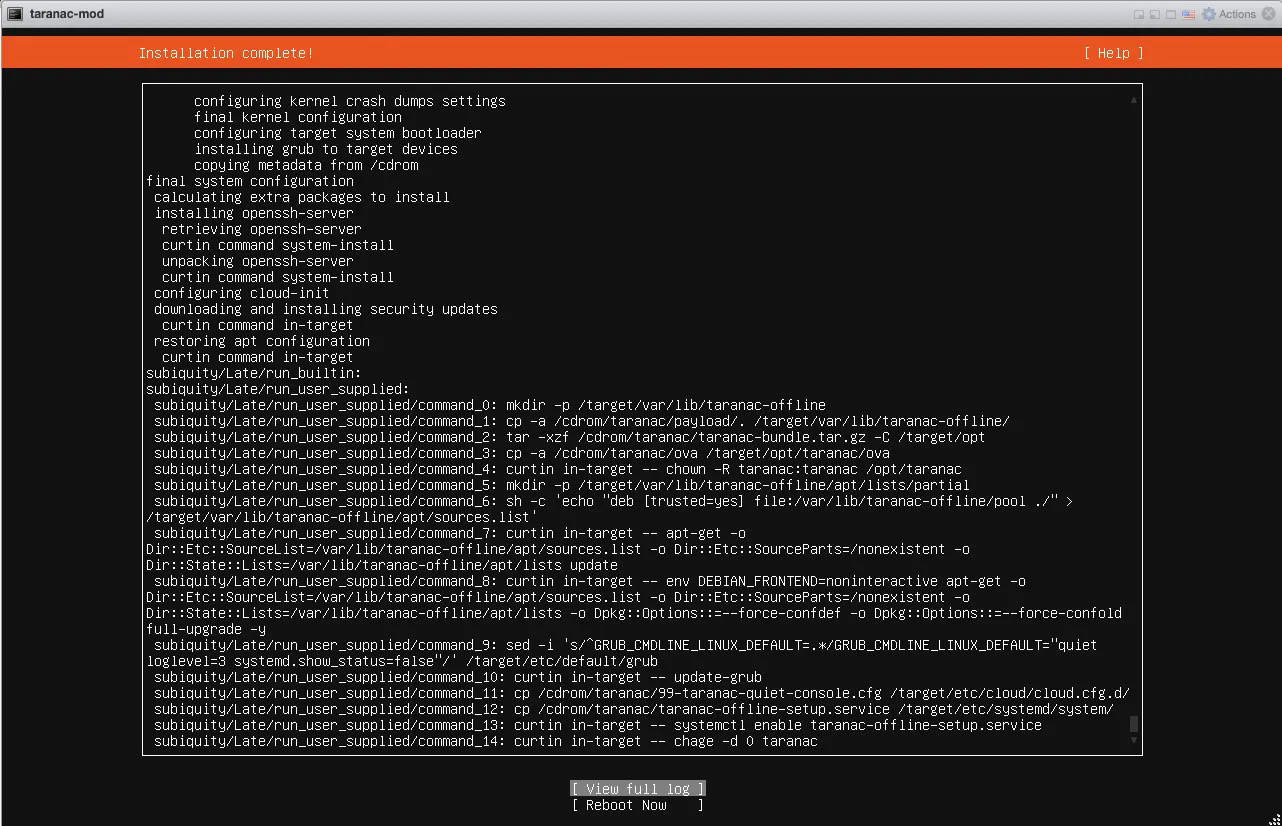Click the command_10 update-grub line
The image size is (1282, 826).
tap(458, 677)
